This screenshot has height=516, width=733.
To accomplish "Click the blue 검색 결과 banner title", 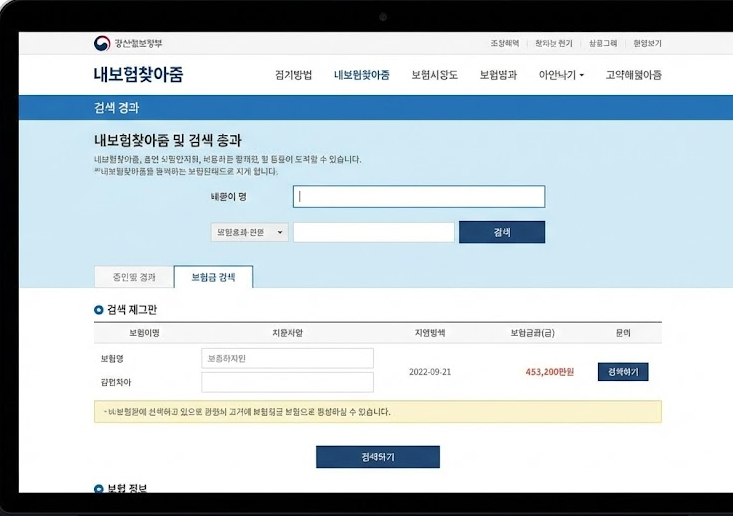I will tap(116, 108).
